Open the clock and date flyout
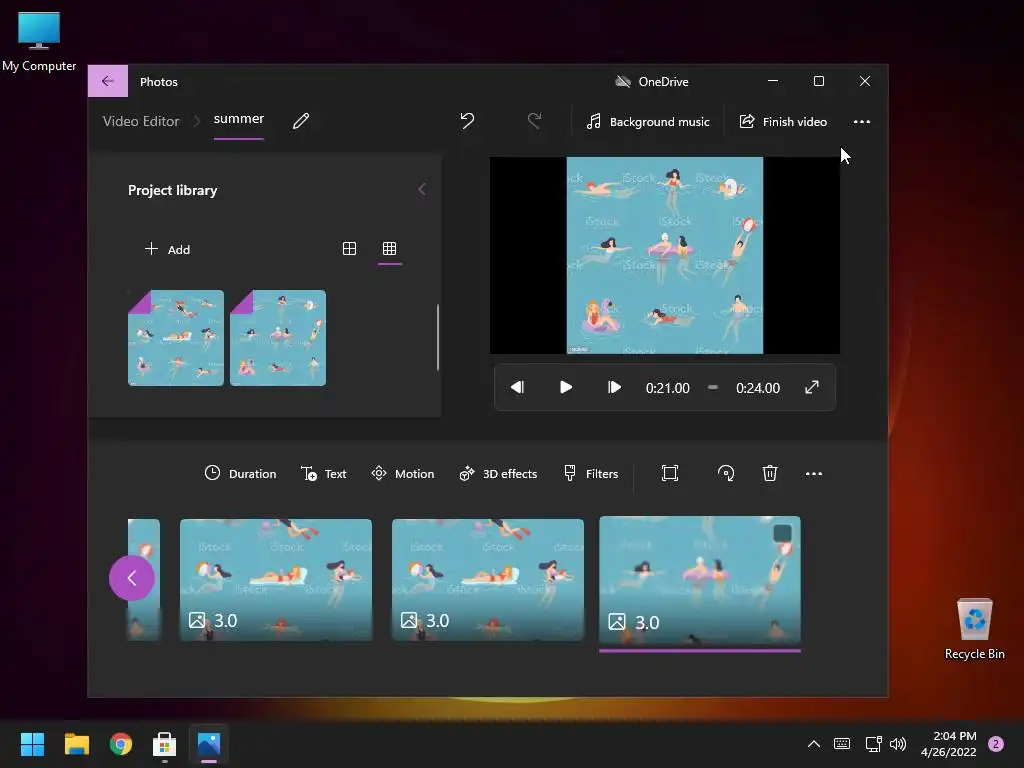1024x768 pixels. tap(949, 744)
